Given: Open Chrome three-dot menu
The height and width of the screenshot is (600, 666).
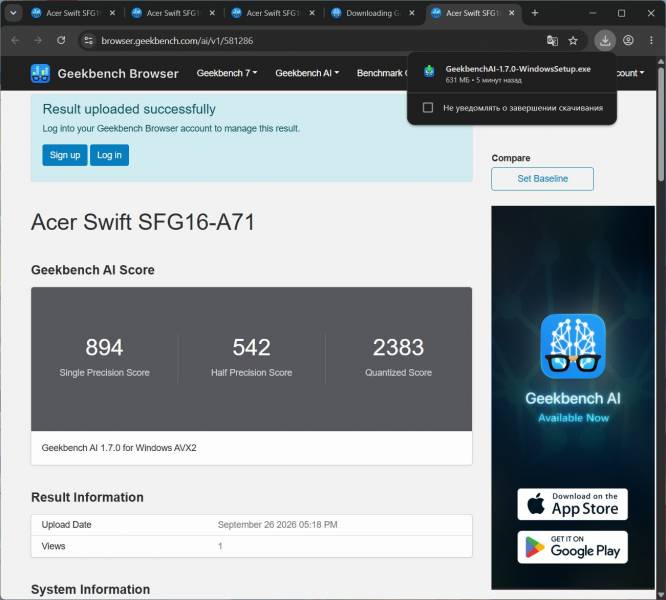Looking at the screenshot, I should (651, 40).
